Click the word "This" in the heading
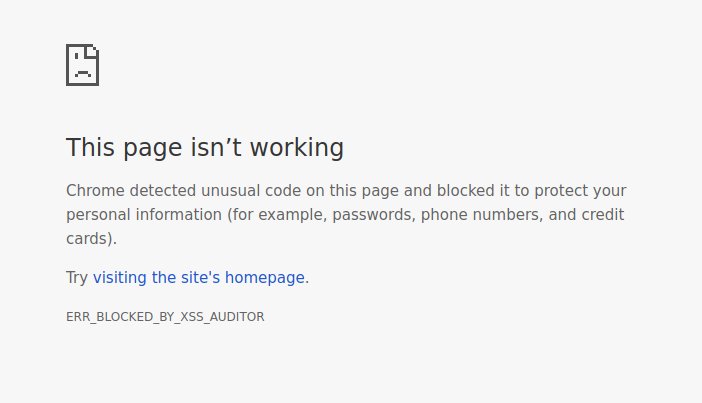This screenshot has width=702, height=403. click(x=90, y=148)
